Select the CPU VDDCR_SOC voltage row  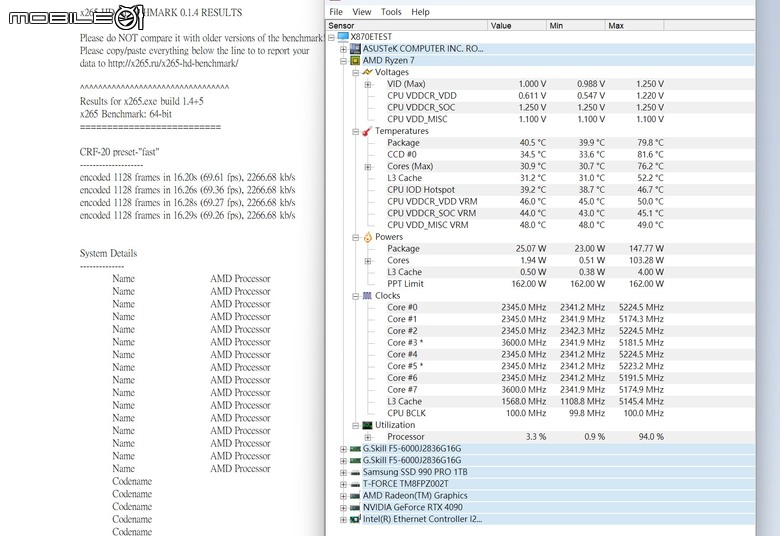coord(525,107)
